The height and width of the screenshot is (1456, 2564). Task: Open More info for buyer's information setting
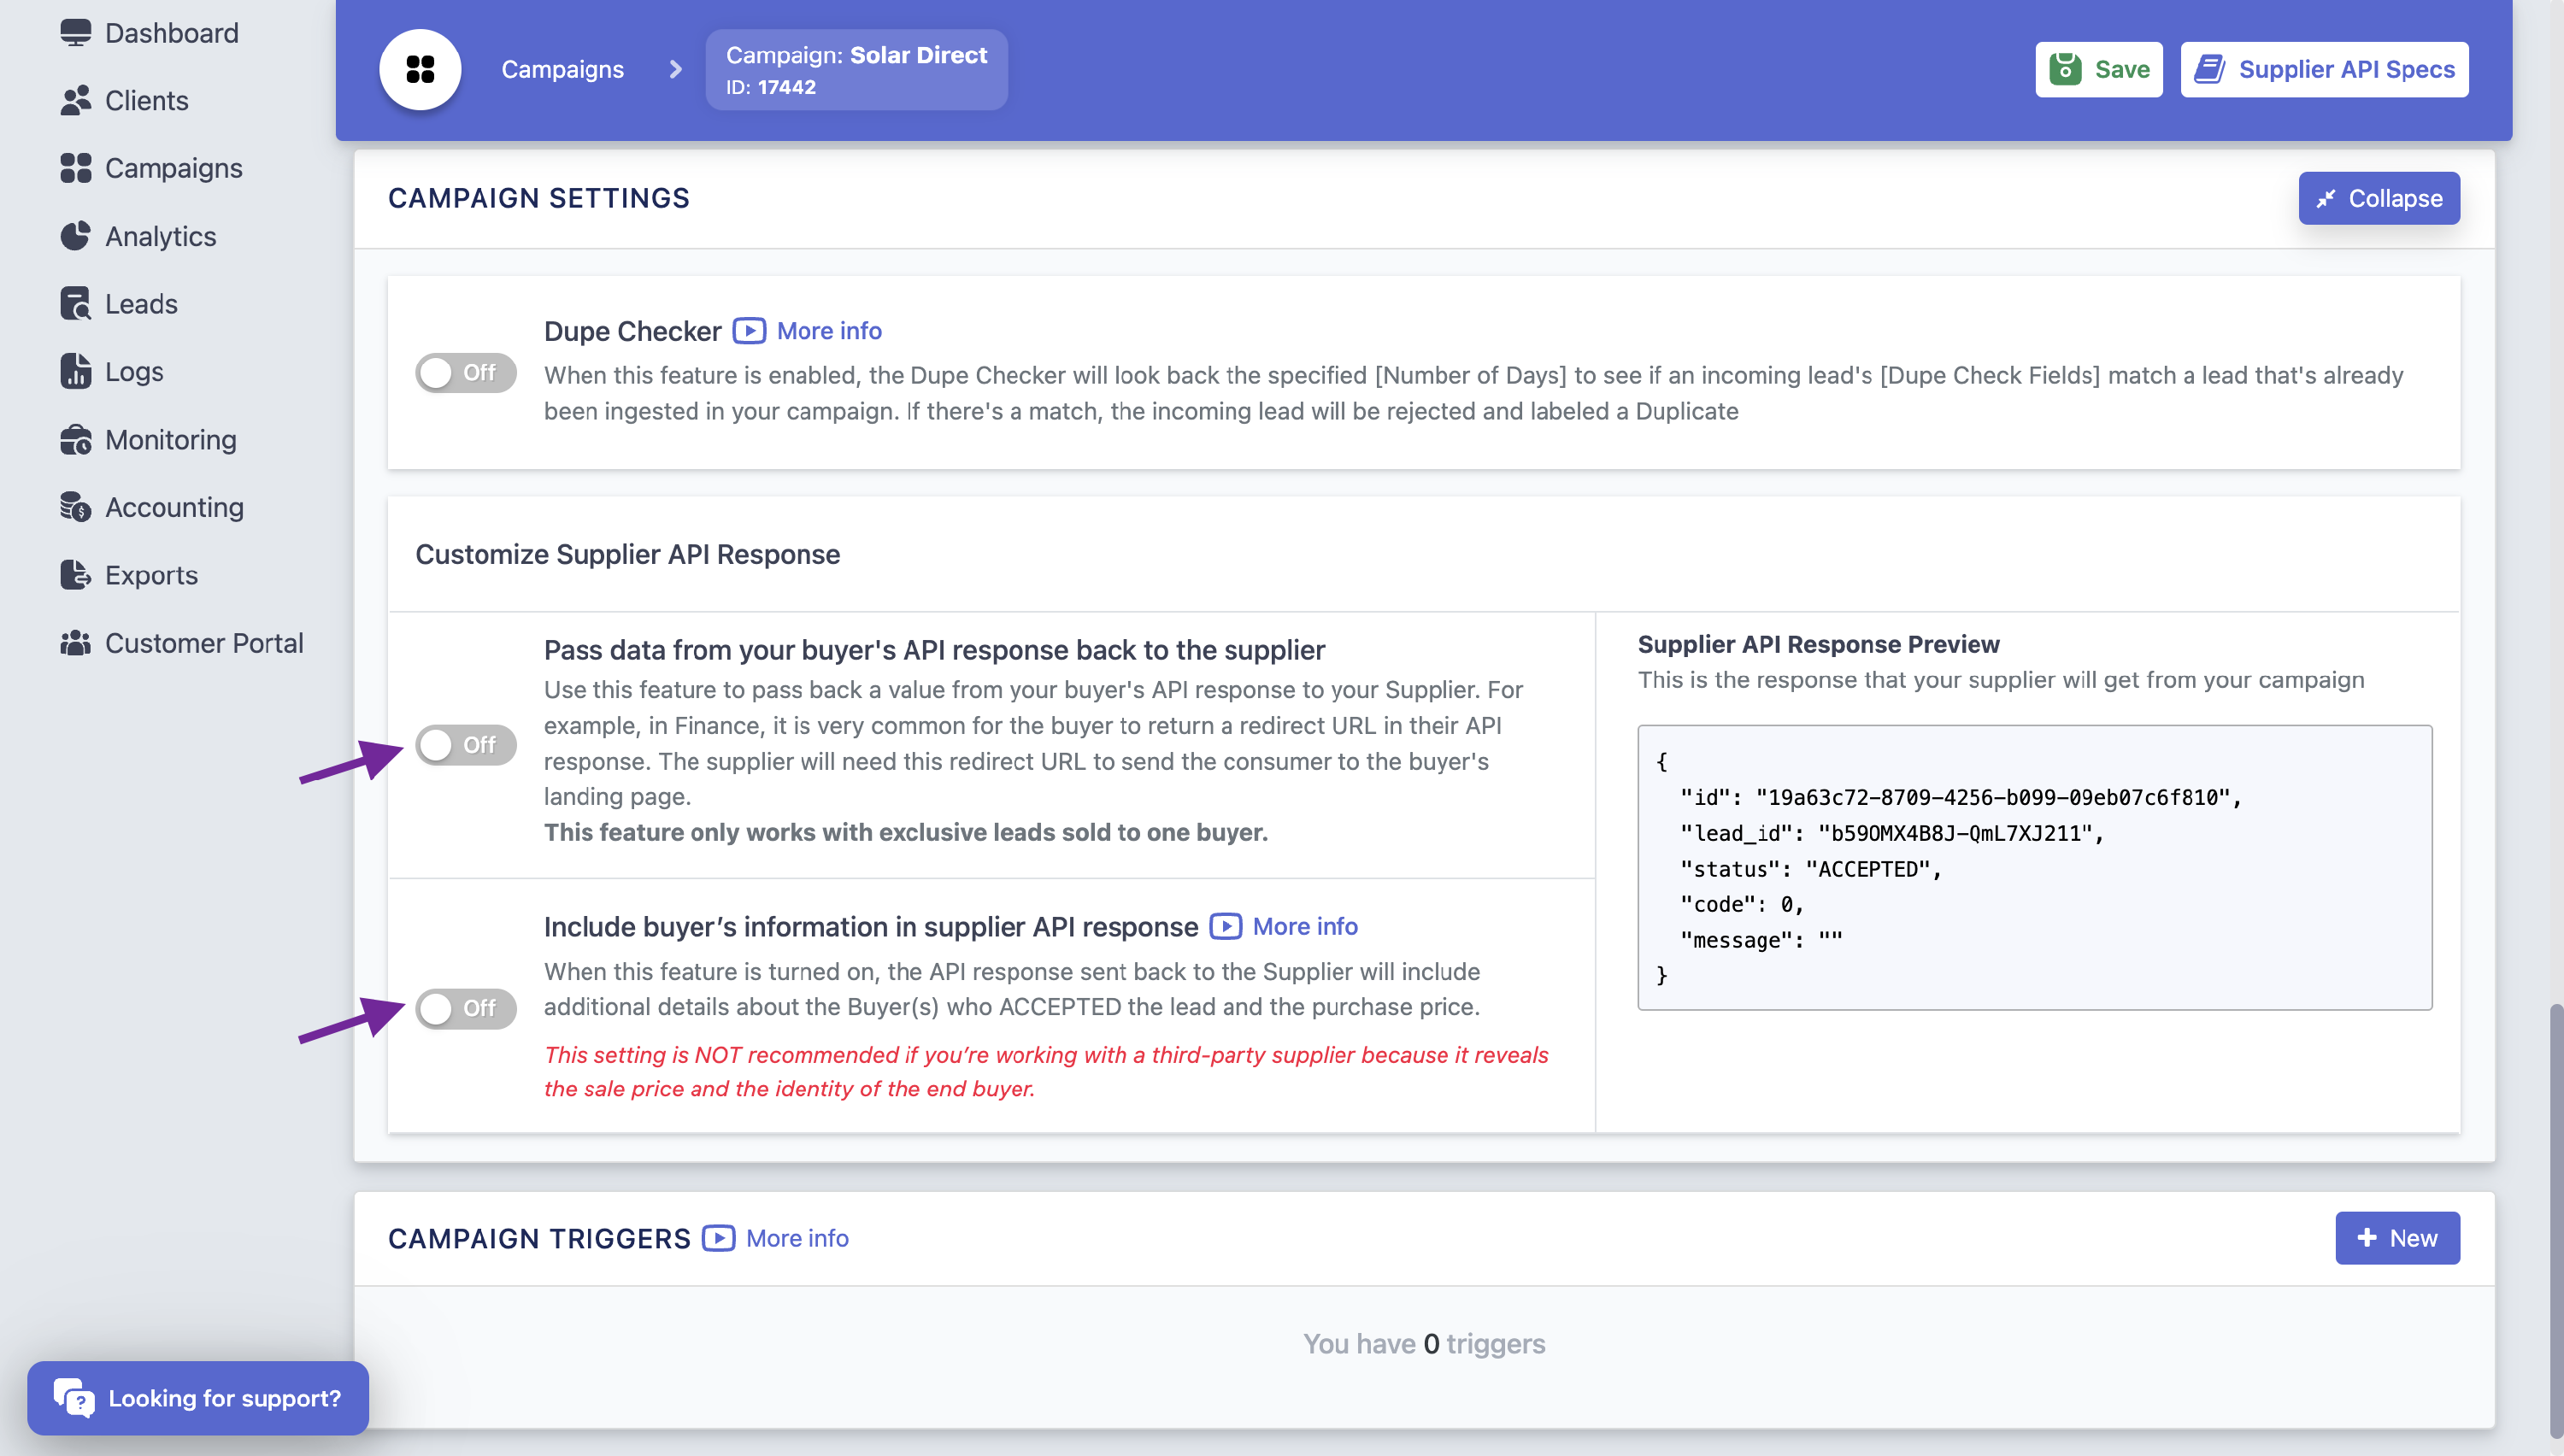click(x=1305, y=927)
